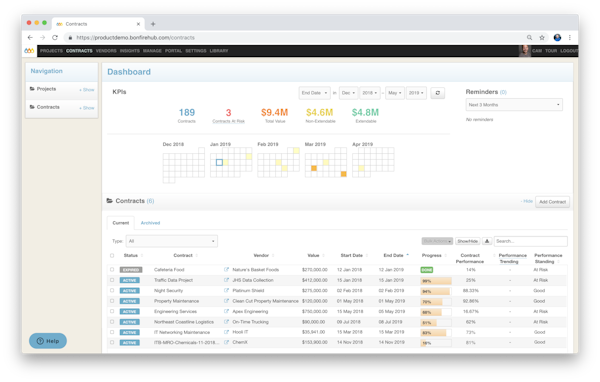Open a new browser tab with plus

coord(153,24)
